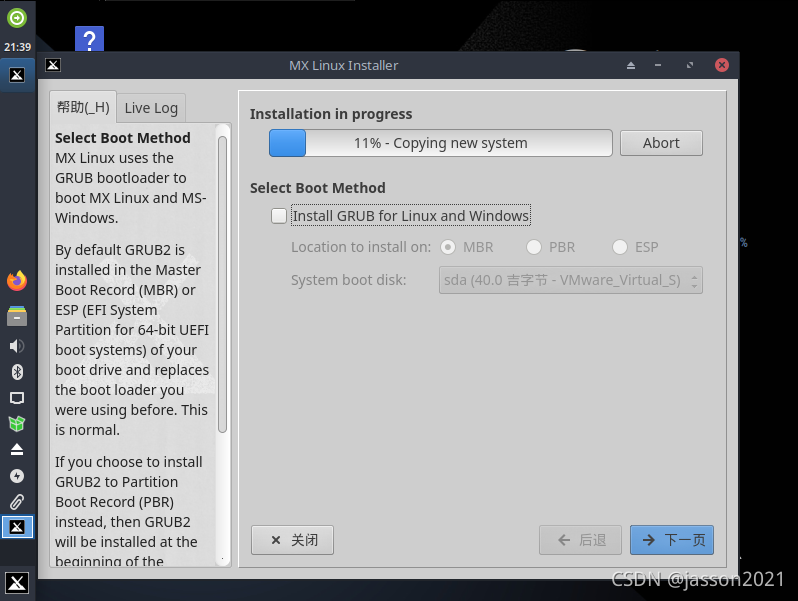Select the ESP install location
This screenshot has width=798, height=601.
coord(620,247)
